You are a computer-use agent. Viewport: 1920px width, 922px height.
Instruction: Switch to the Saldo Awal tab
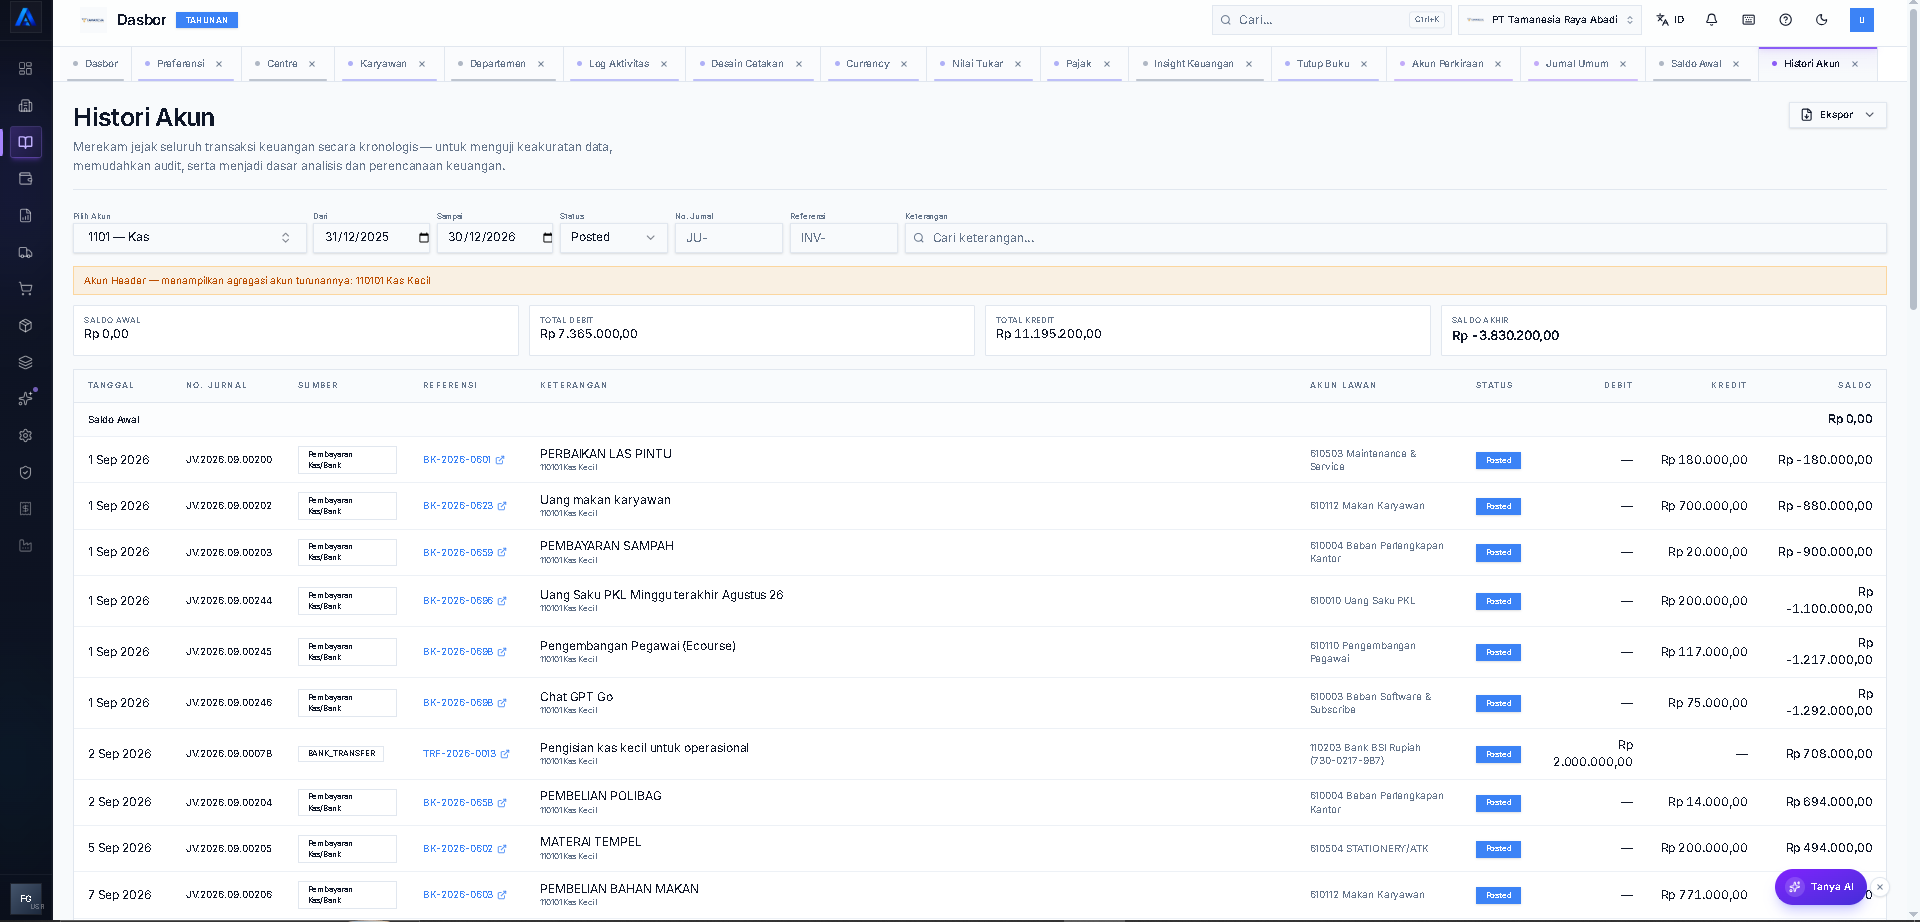1696,64
